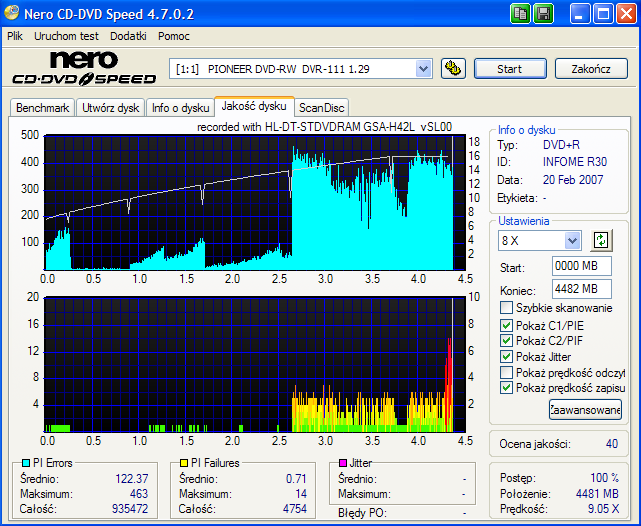The image size is (641, 526).
Task: Click the copy-to-clipboard icon in title bar
Action: click(x=521, y=13)
